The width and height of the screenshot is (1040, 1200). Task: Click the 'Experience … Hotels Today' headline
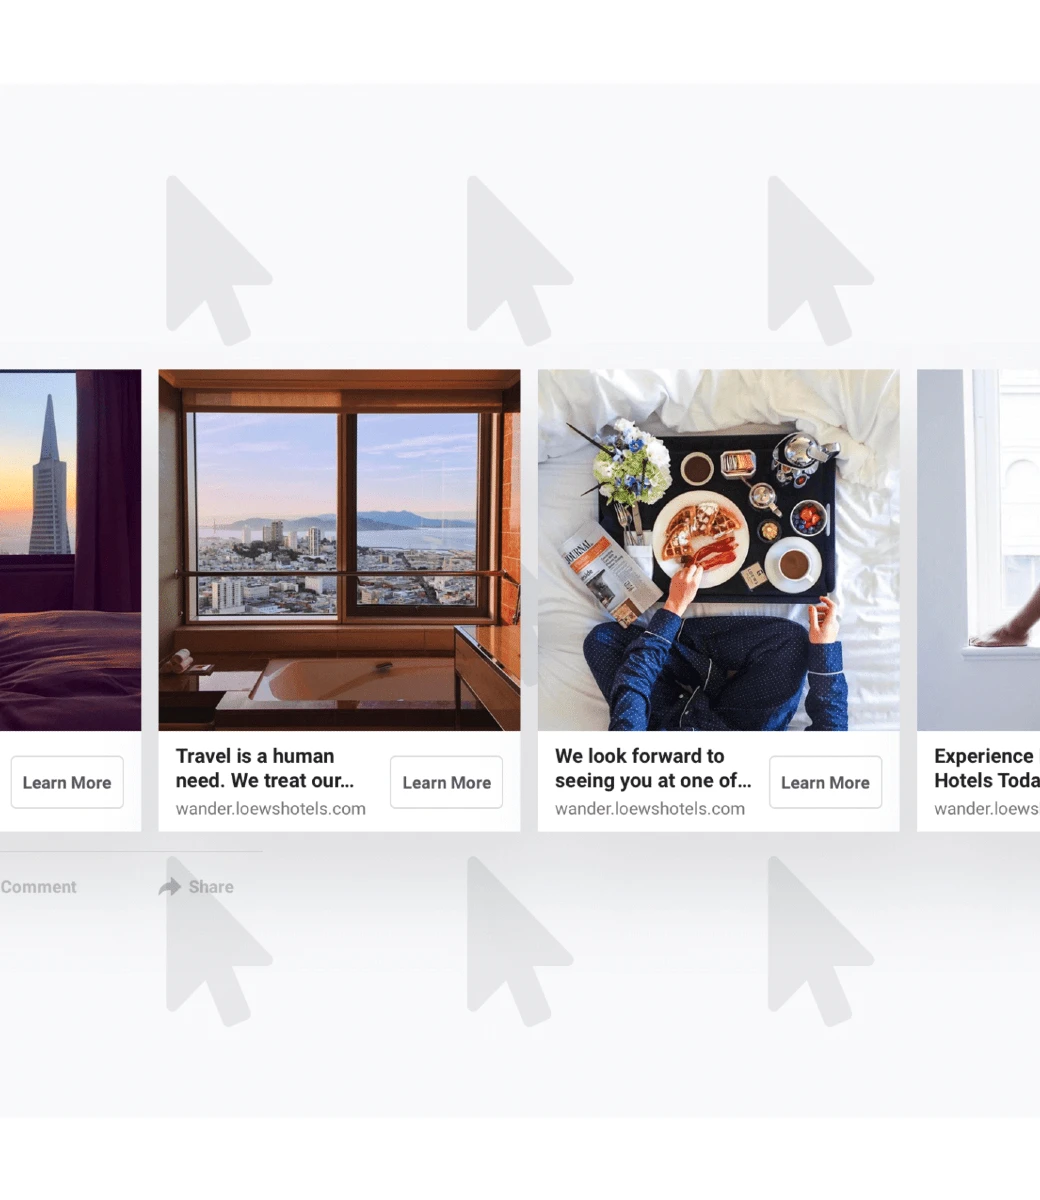click(987, 768)
